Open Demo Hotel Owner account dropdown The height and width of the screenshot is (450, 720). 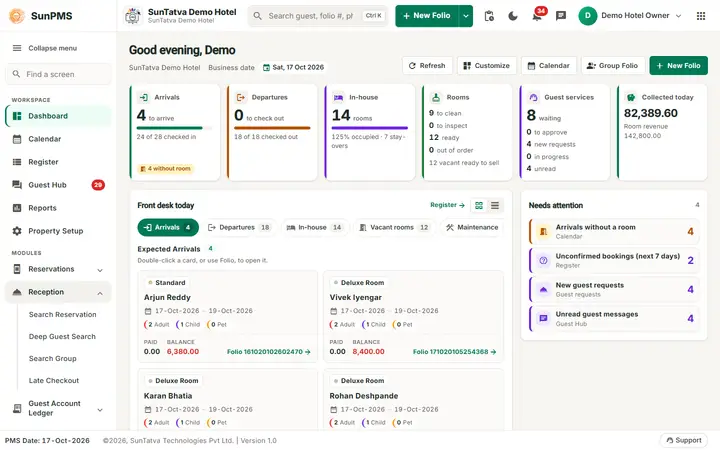click(678, 16)
